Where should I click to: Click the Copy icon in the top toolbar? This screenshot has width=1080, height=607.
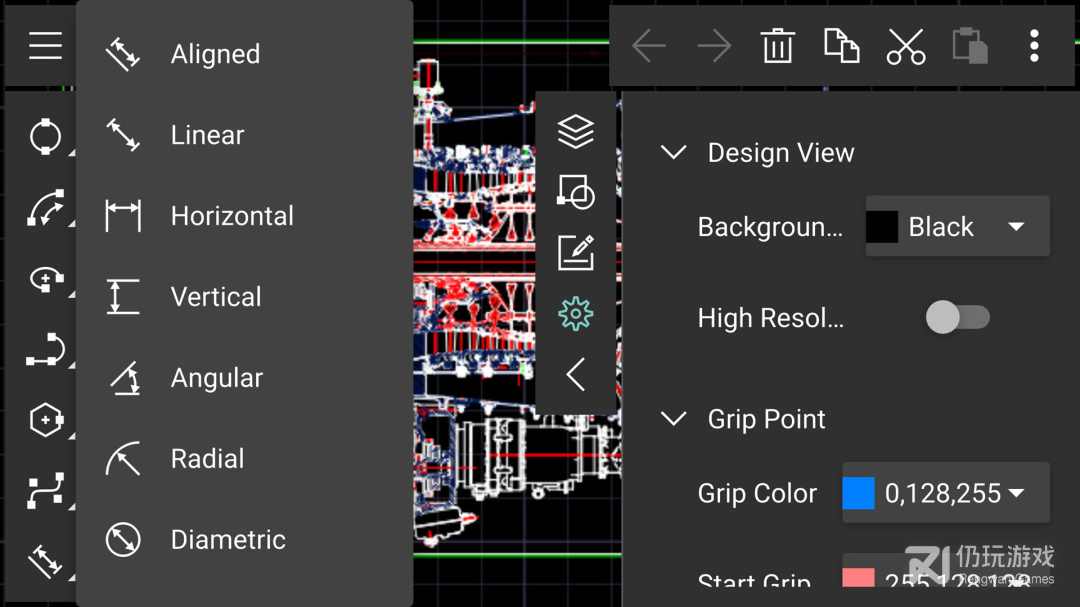pos(842,45)
